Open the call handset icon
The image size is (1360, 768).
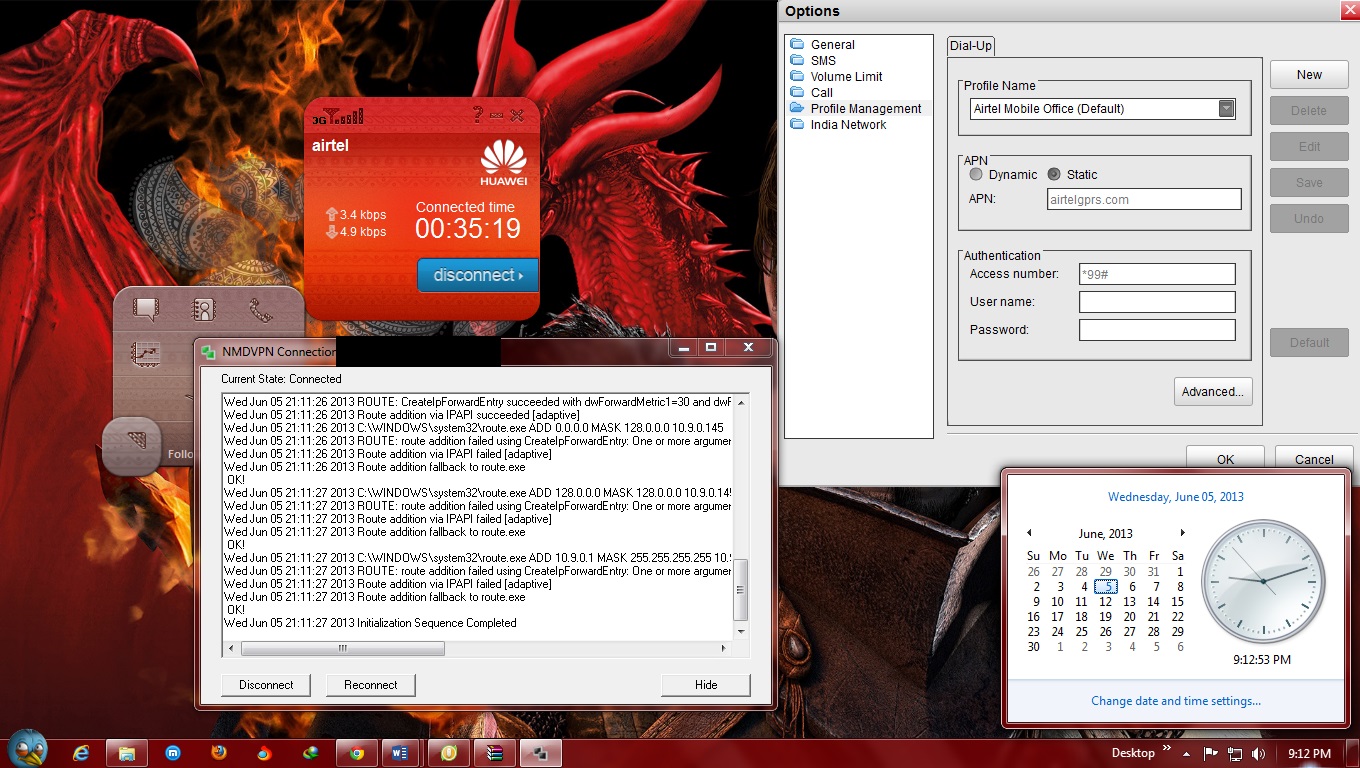tap(261, 310)
